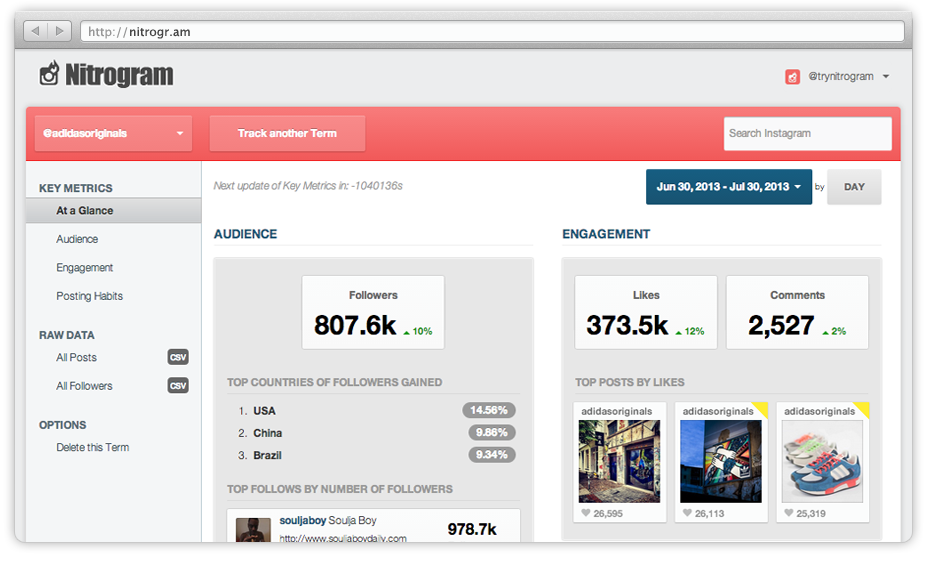Download All Followers CSV icon
Image resolution: width=927 pixels, height=562 pixels.
pyautogui.click(x=177, y=386)
